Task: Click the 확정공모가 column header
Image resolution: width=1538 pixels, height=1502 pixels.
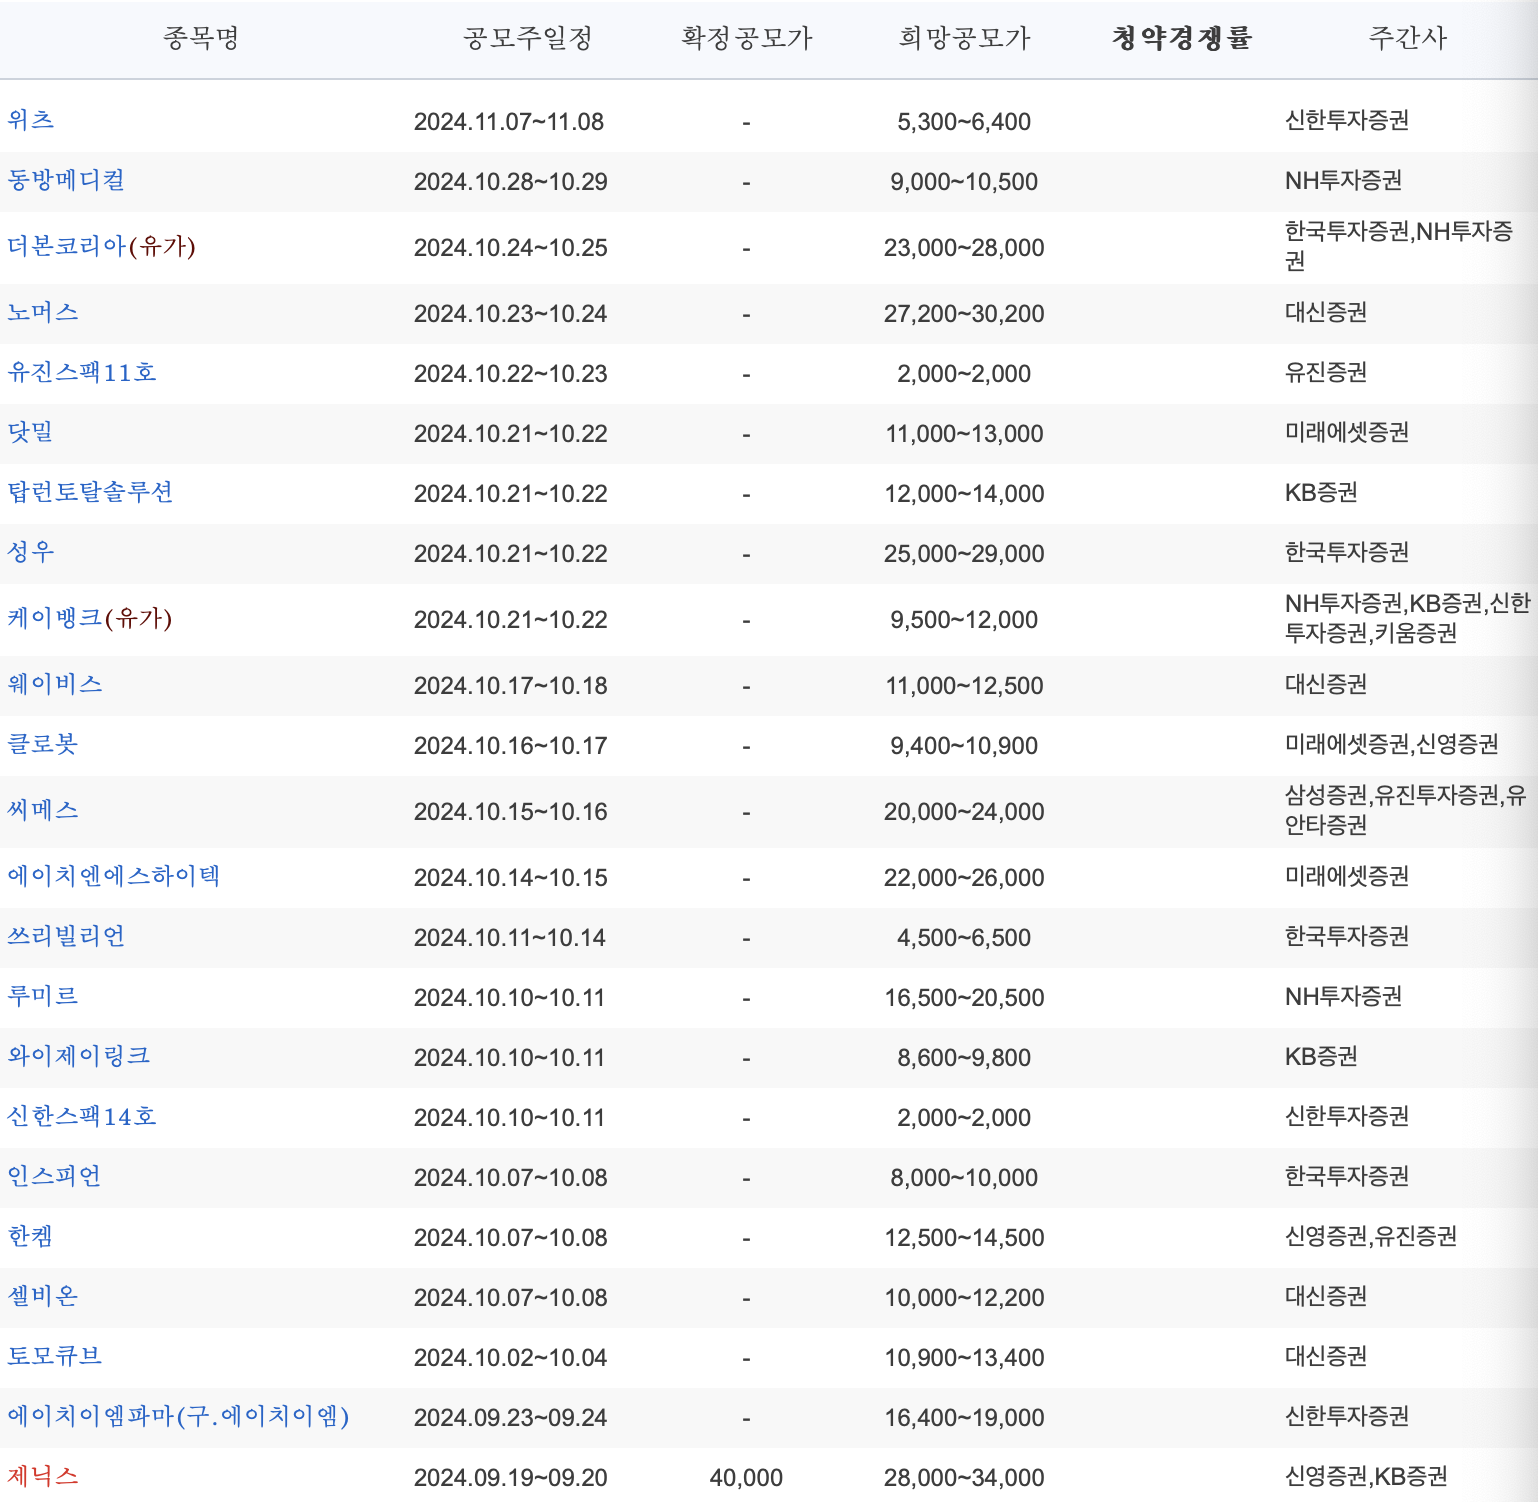Action: pos(747,38)
